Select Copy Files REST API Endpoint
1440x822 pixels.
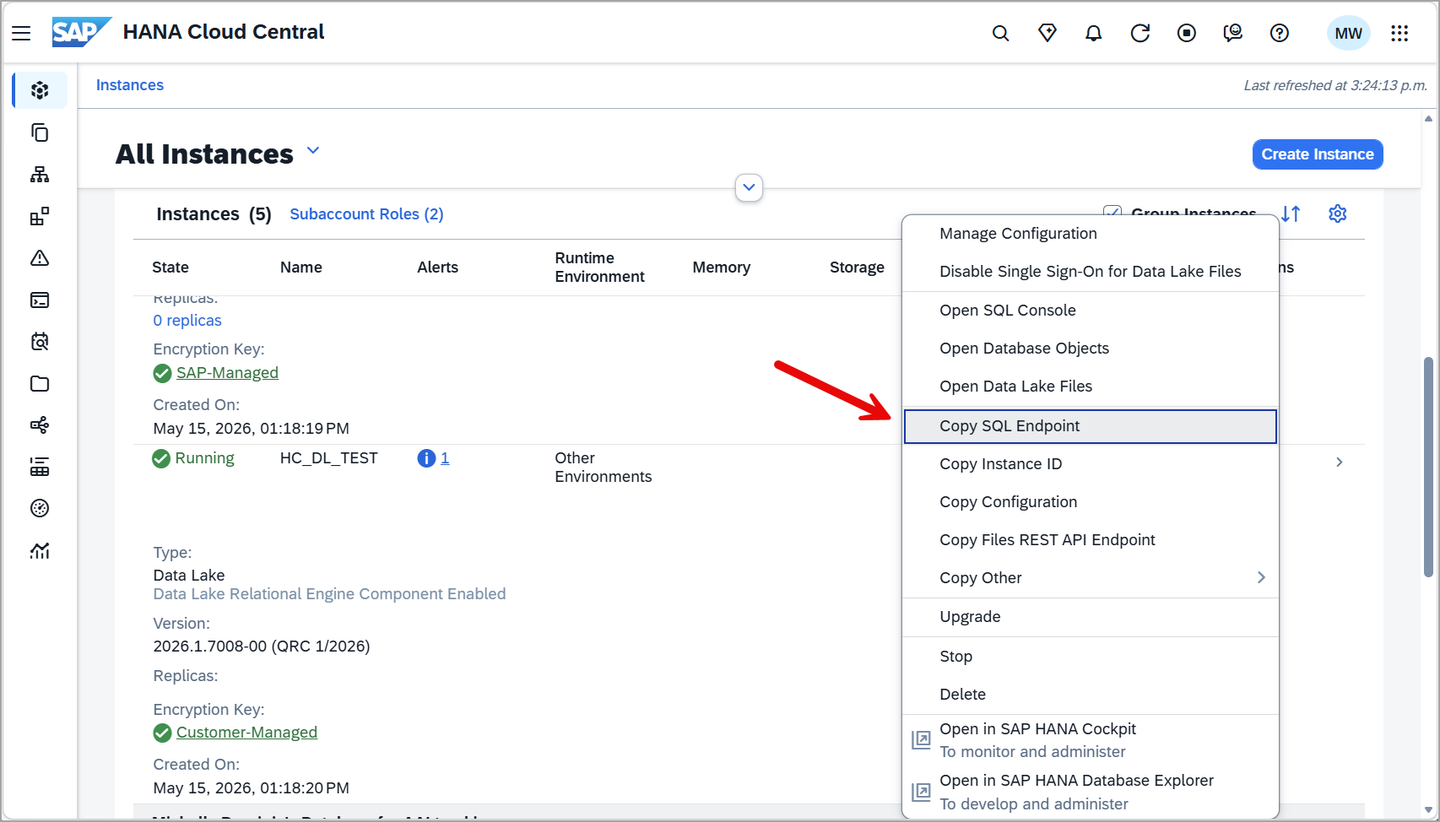coord(1090,540)
